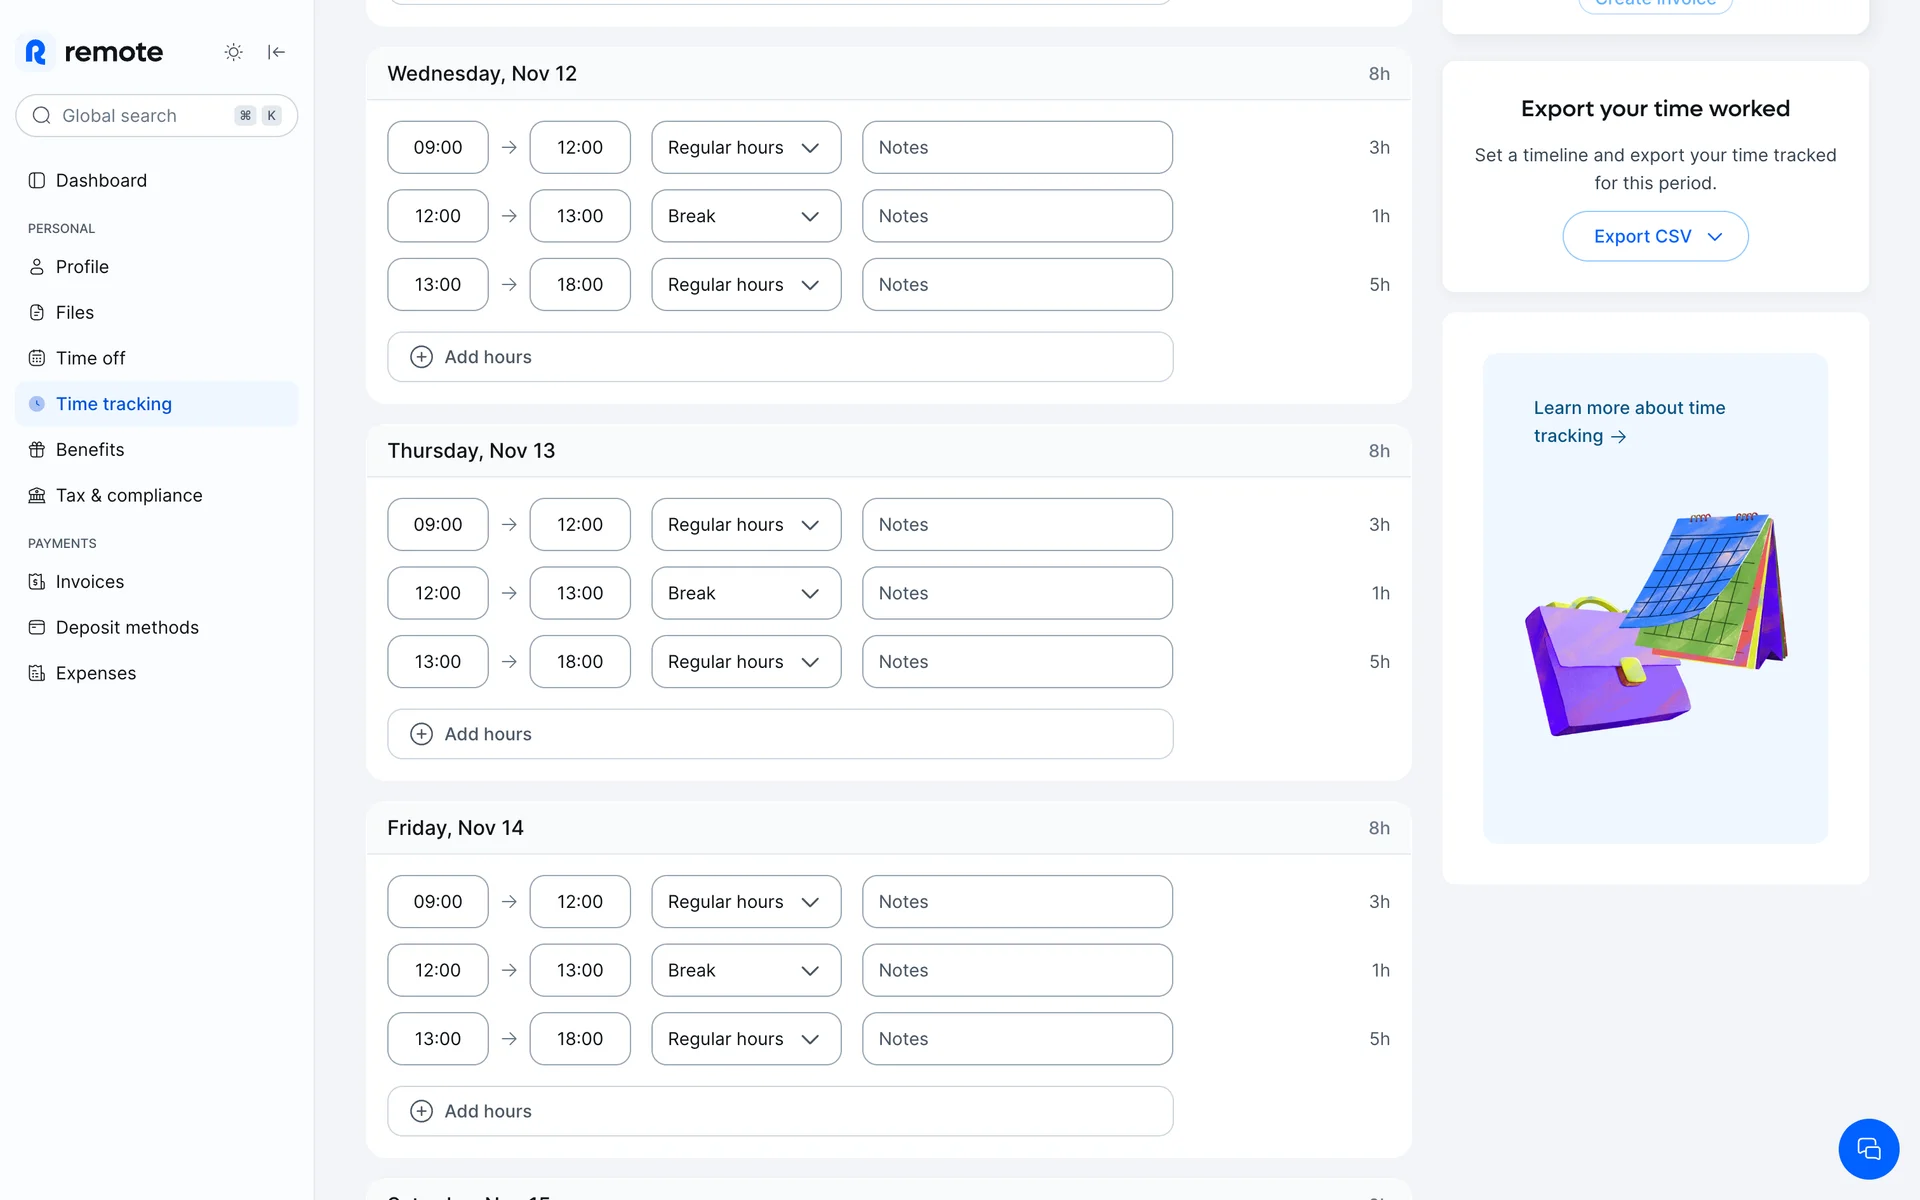Open the Invoices menu item
Screen dimensions: 1920x1200
point(90,582)
